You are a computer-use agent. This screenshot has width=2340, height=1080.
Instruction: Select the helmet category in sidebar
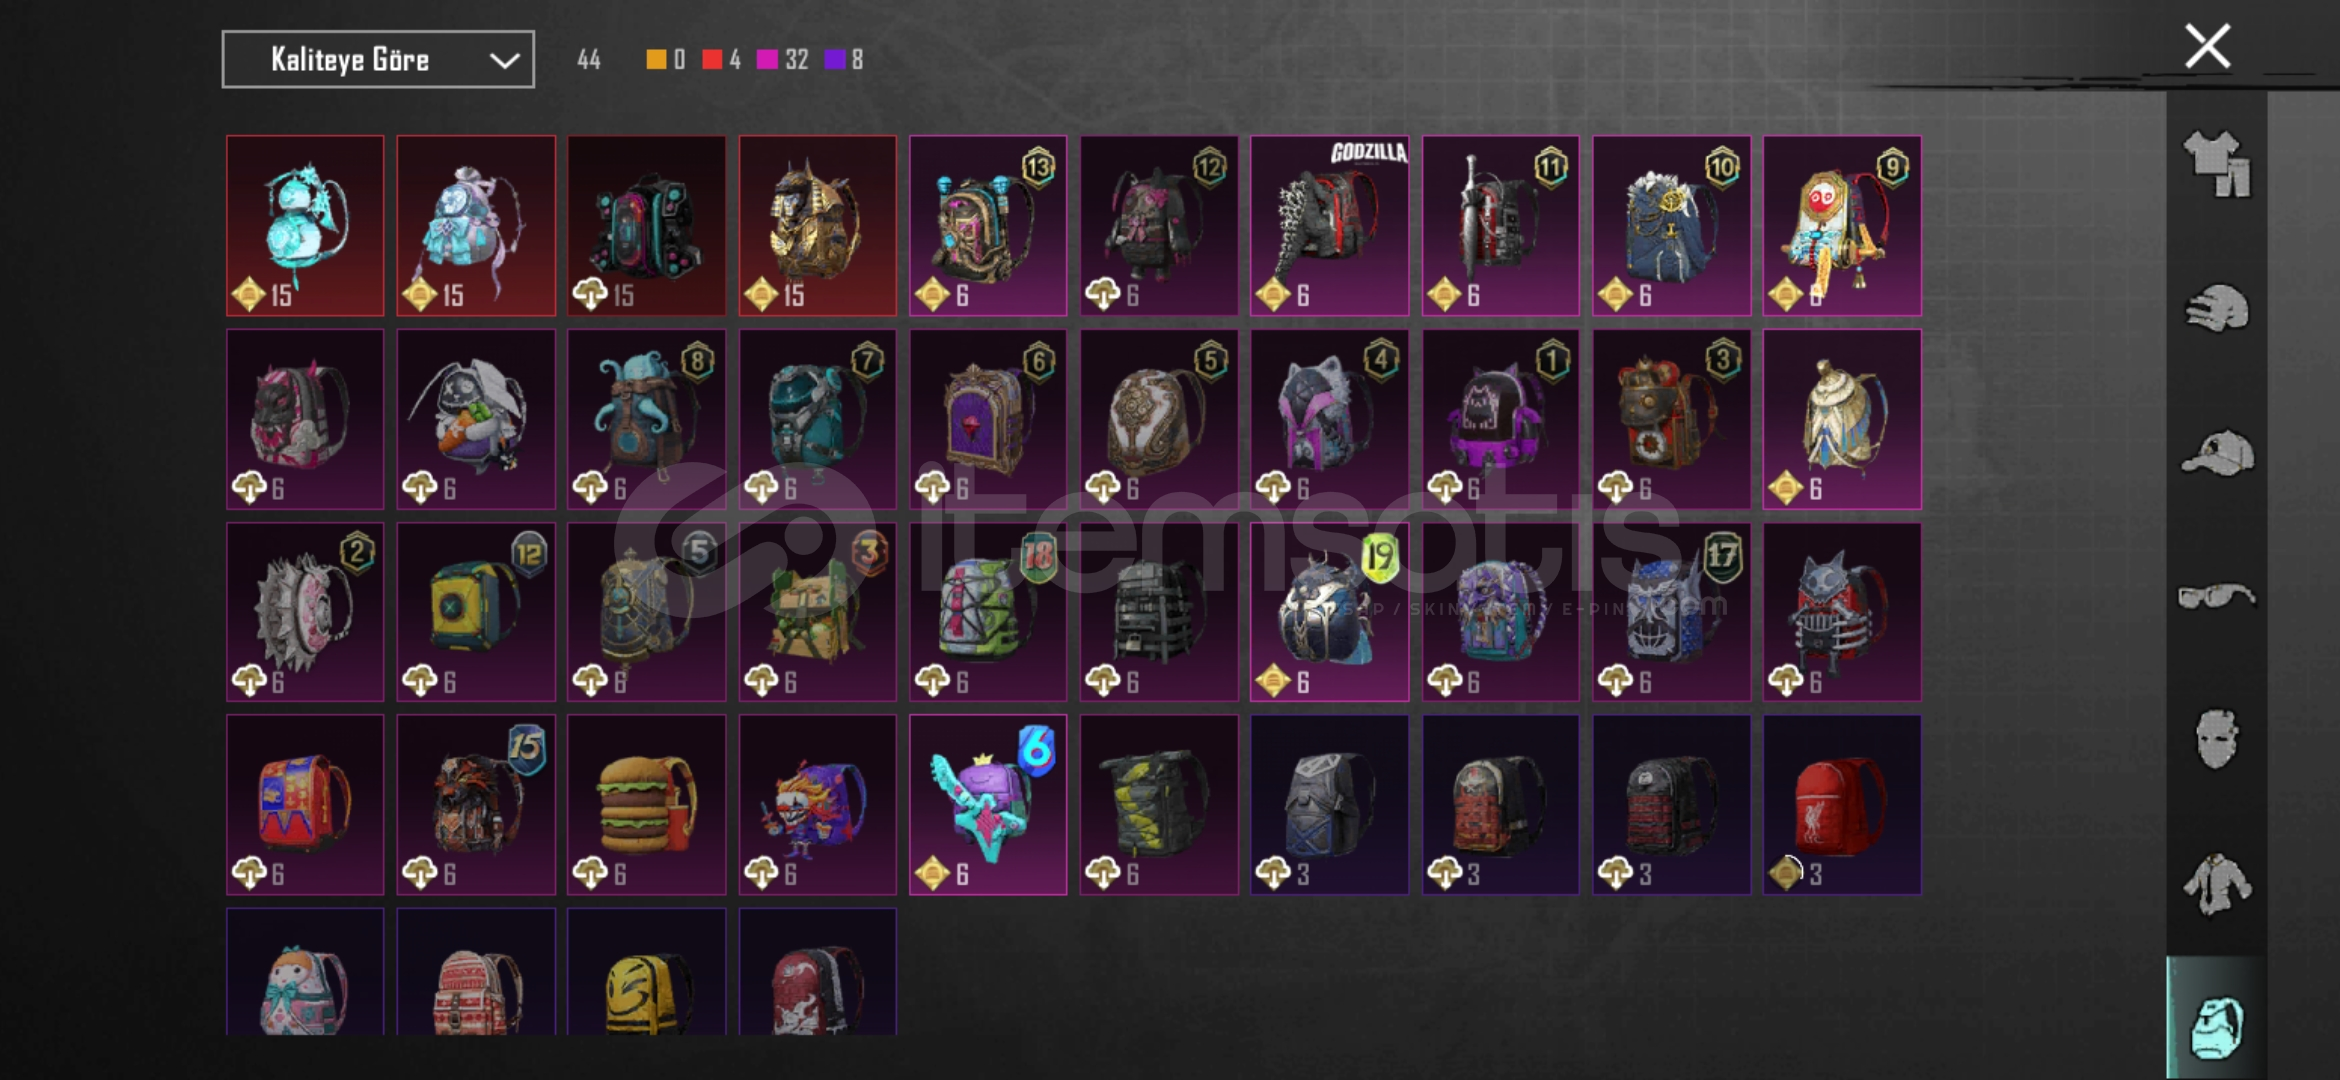[x=2217, y=308]
